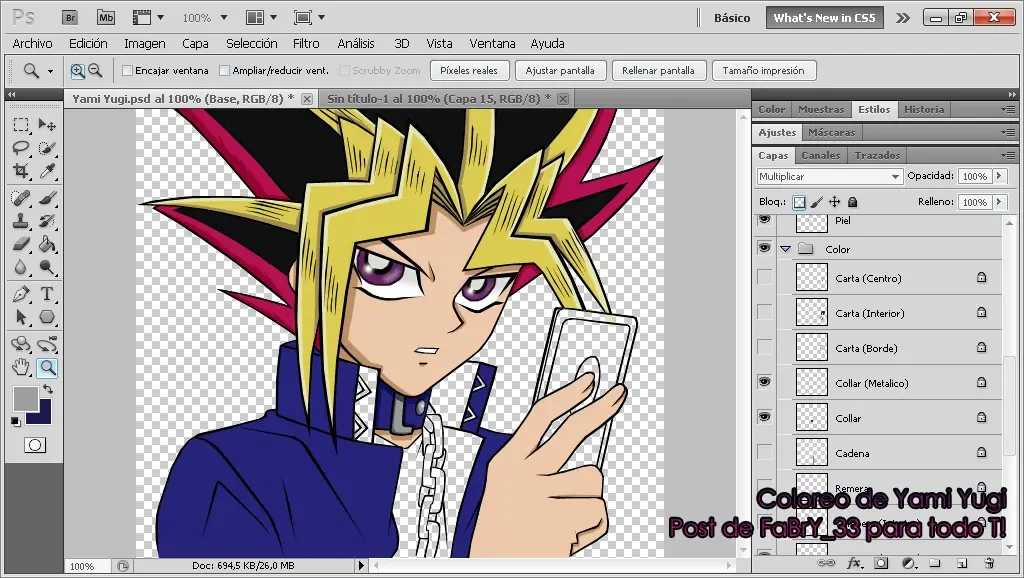Screen dimensions: 1024x578
Task: Enable the Encajar ventana checkbox
Action: coord(128,71)
